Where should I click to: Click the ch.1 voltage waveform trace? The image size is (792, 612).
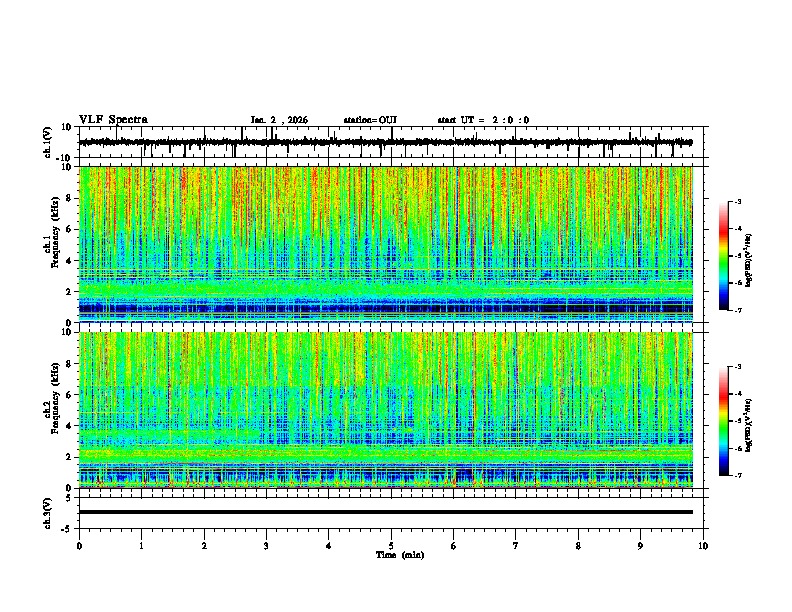(x=385, y=142)
